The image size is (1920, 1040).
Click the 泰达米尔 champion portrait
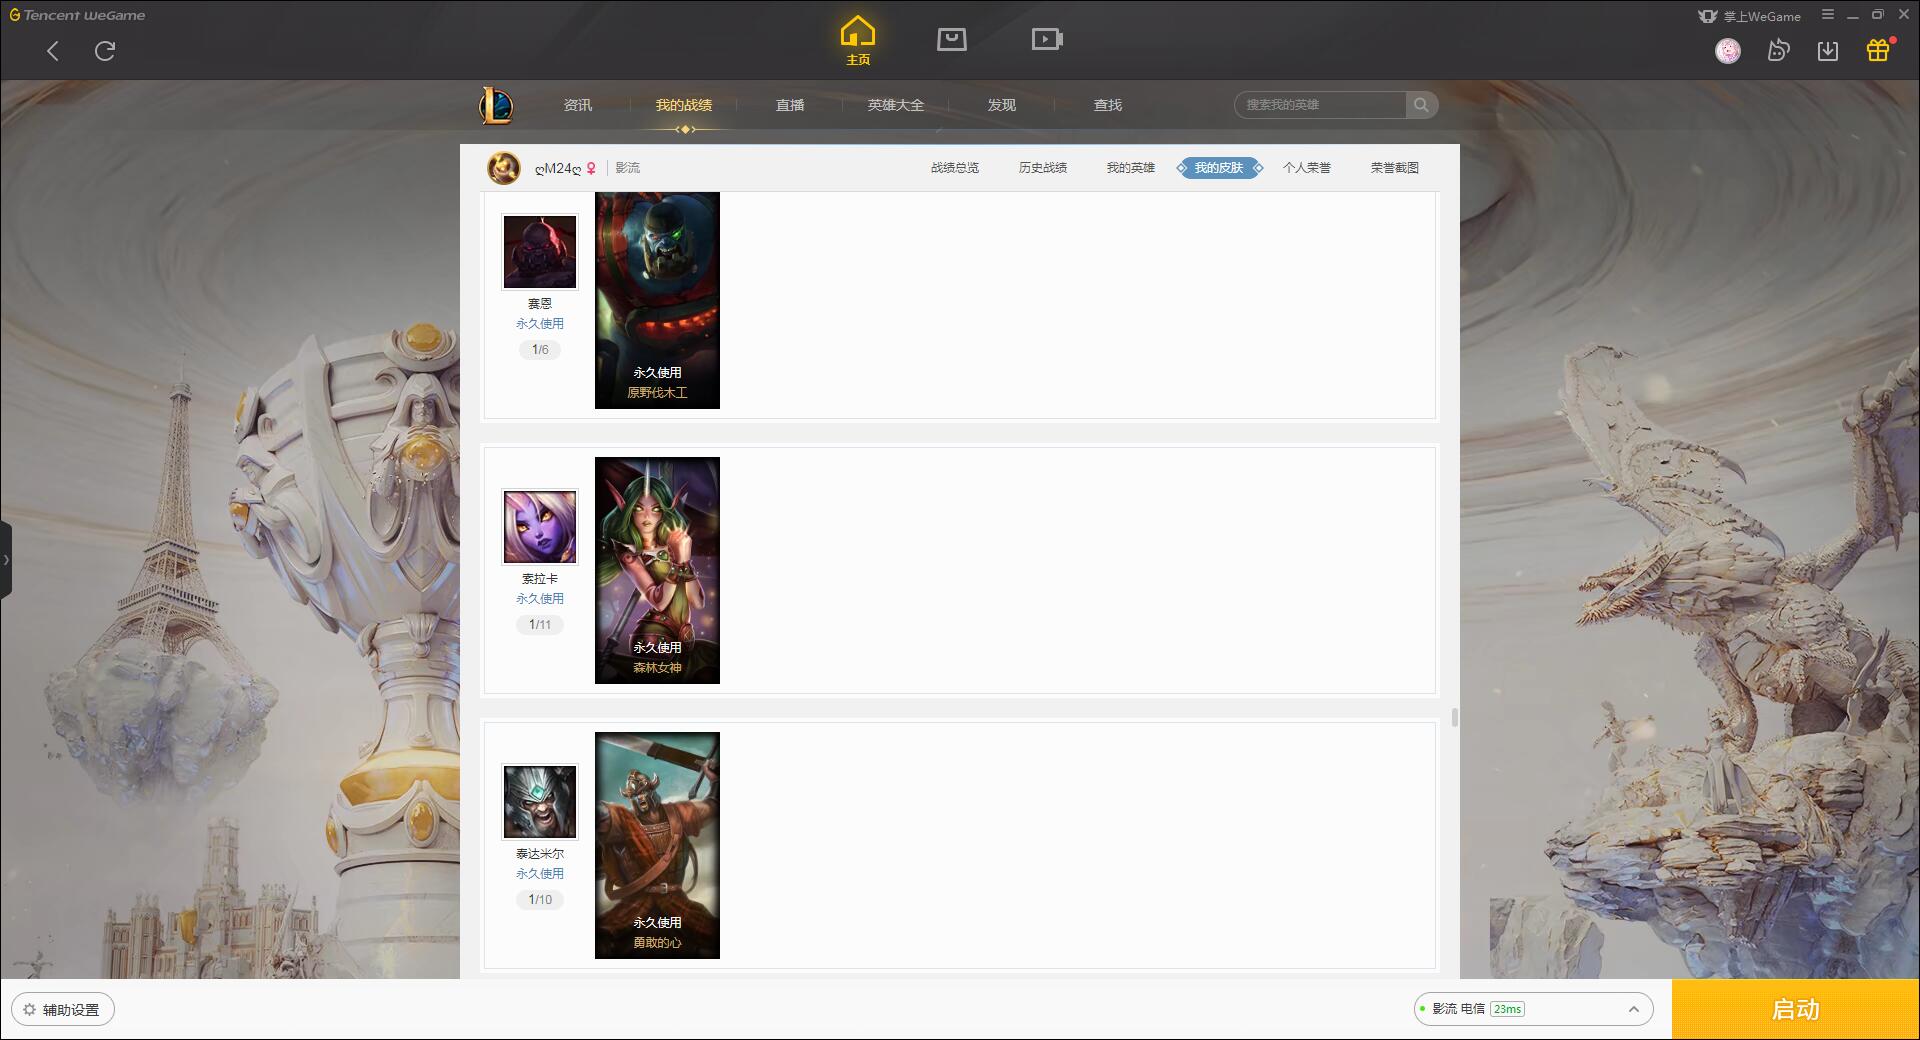[x=540, y=802]
